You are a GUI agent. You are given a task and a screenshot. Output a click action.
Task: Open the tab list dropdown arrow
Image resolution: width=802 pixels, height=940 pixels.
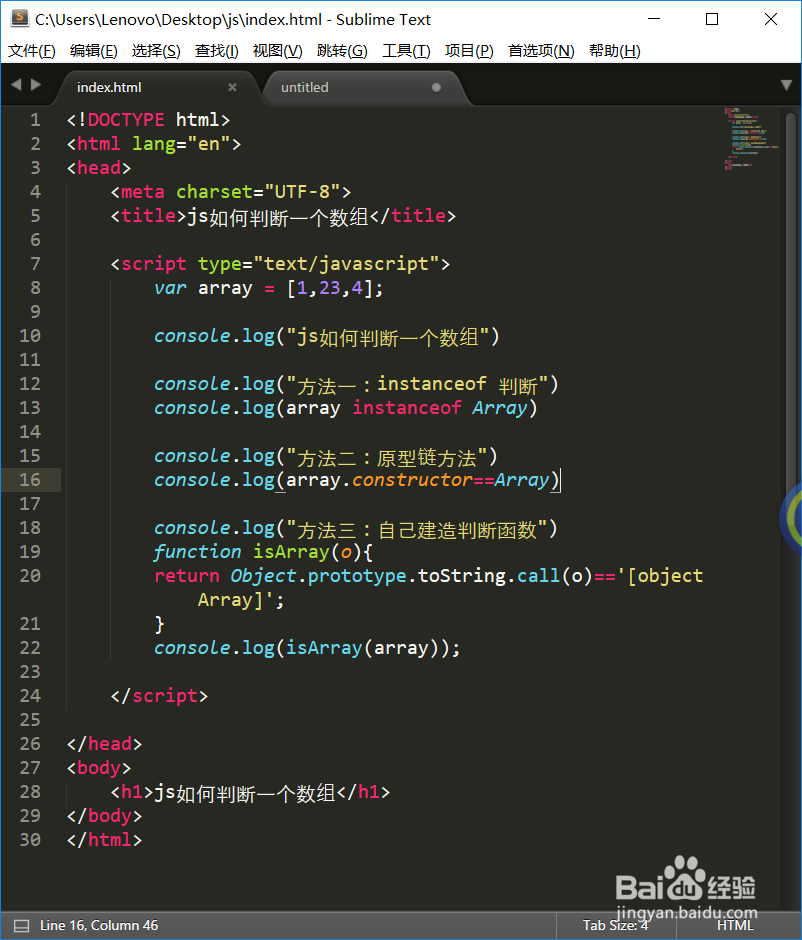pyautogui.click(x=786, y=85)
